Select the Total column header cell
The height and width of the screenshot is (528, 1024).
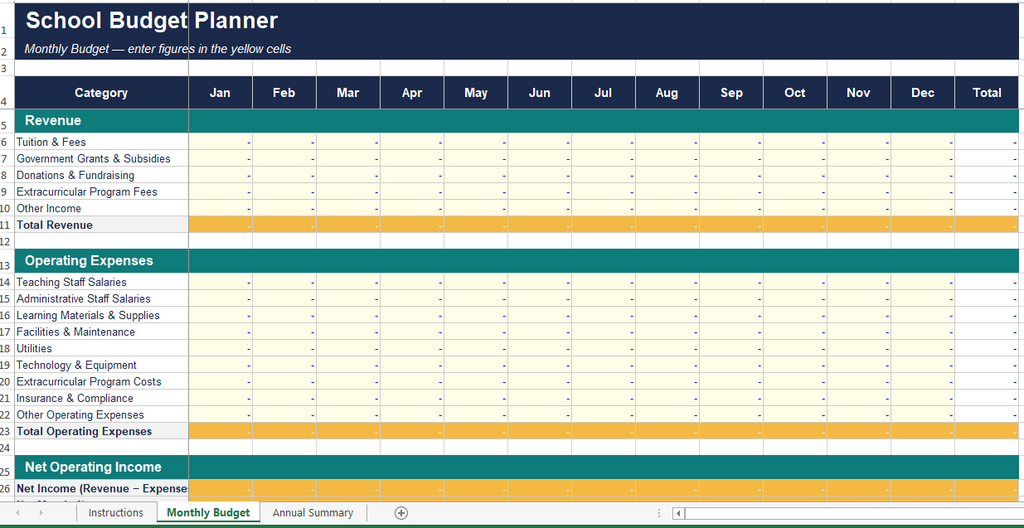pos(987,93)
